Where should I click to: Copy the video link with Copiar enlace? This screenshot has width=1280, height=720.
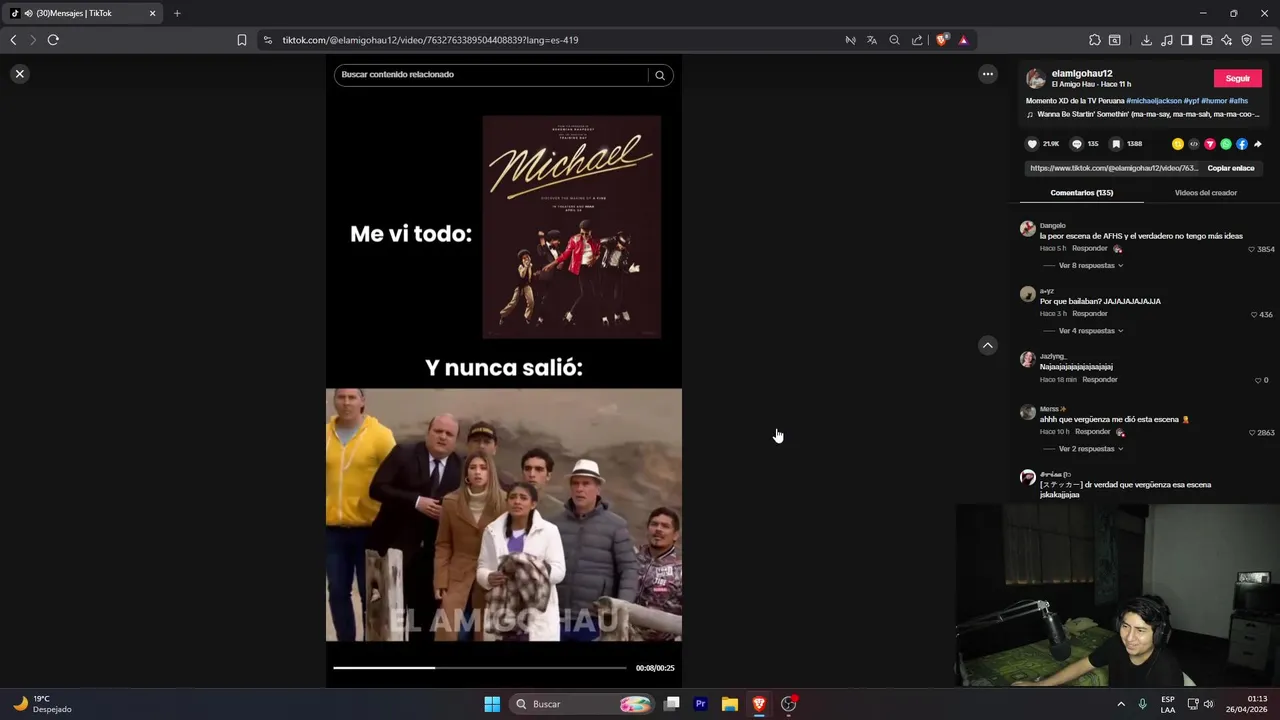tap(1230, 168)
